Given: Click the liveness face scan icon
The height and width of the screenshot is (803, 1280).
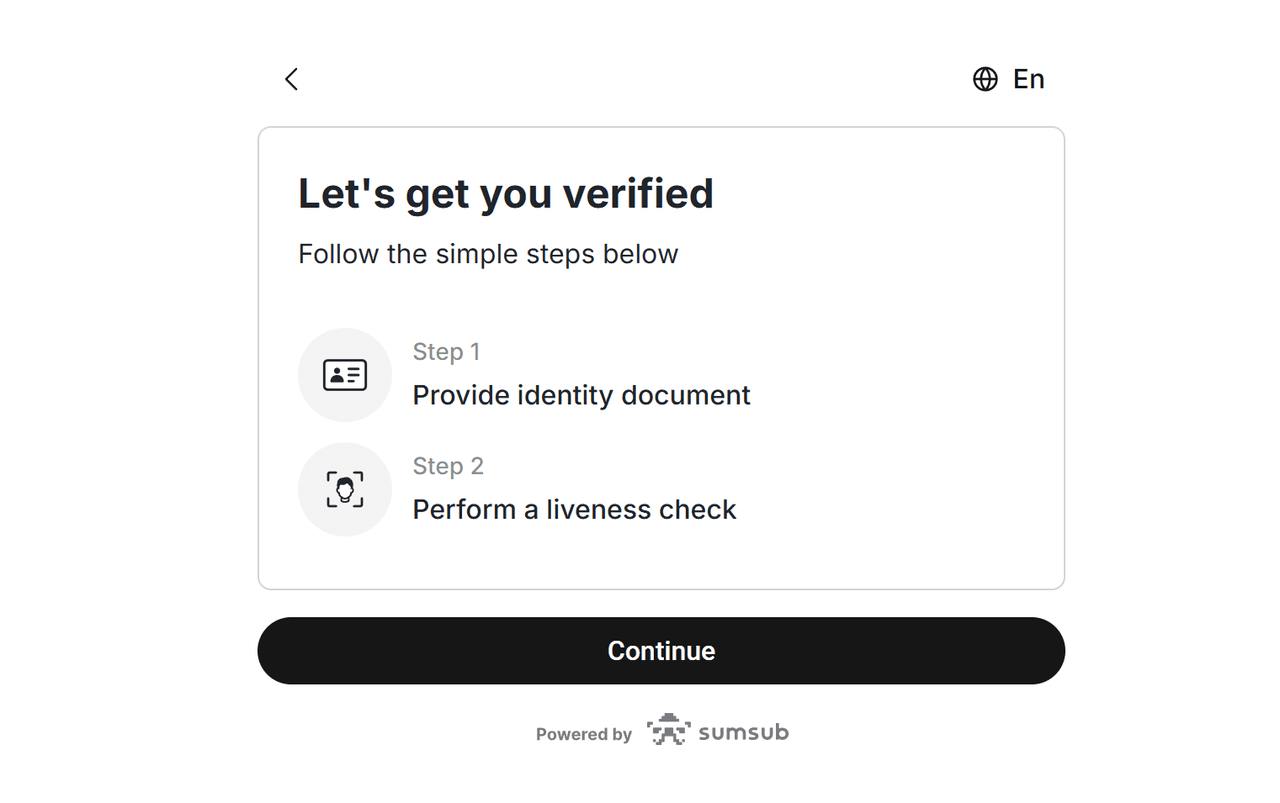Looking at the screenshot, I should [345, 489].
